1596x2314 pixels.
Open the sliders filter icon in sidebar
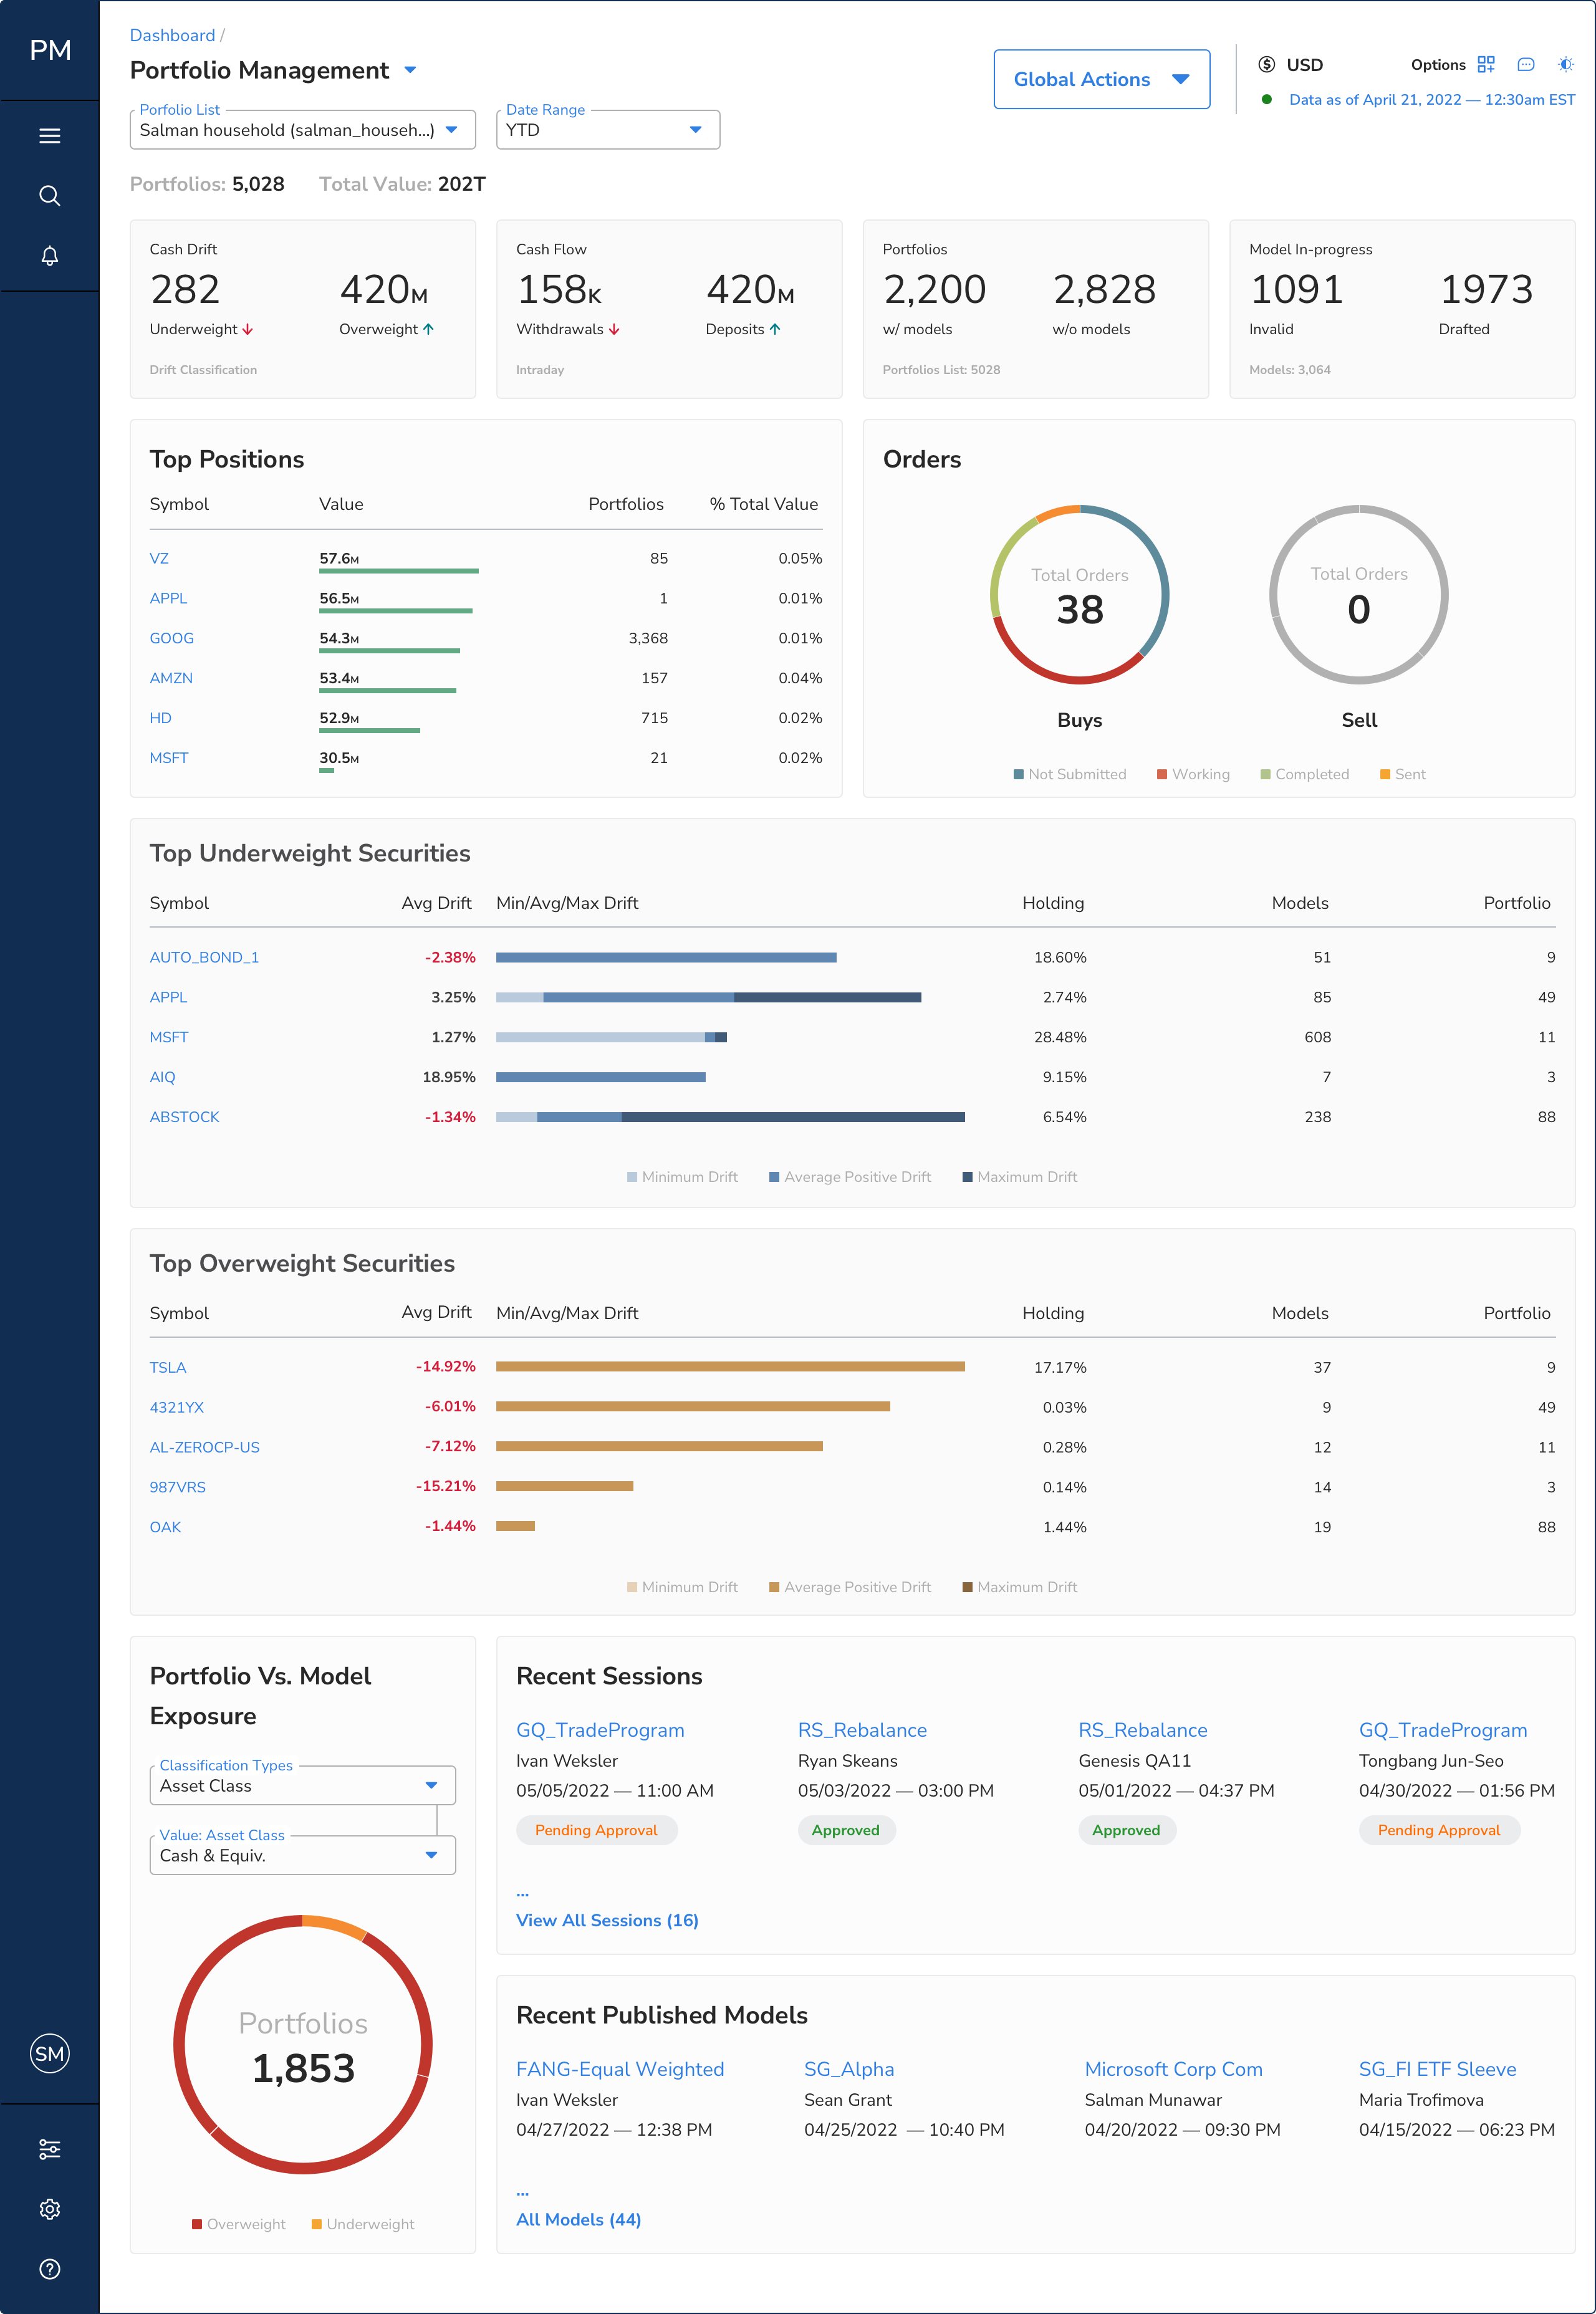click(49, 2149)
